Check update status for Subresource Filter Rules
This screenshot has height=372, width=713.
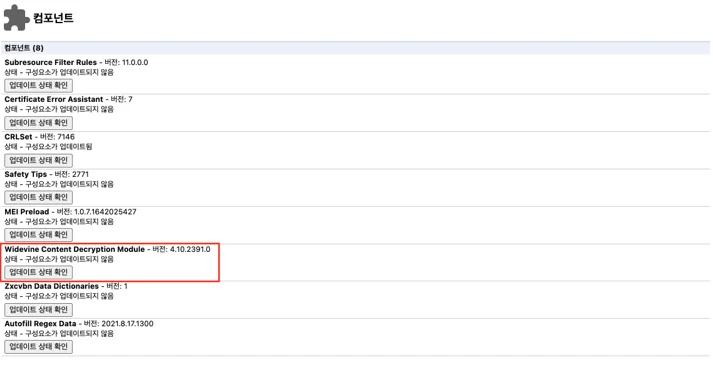point(39,85)
